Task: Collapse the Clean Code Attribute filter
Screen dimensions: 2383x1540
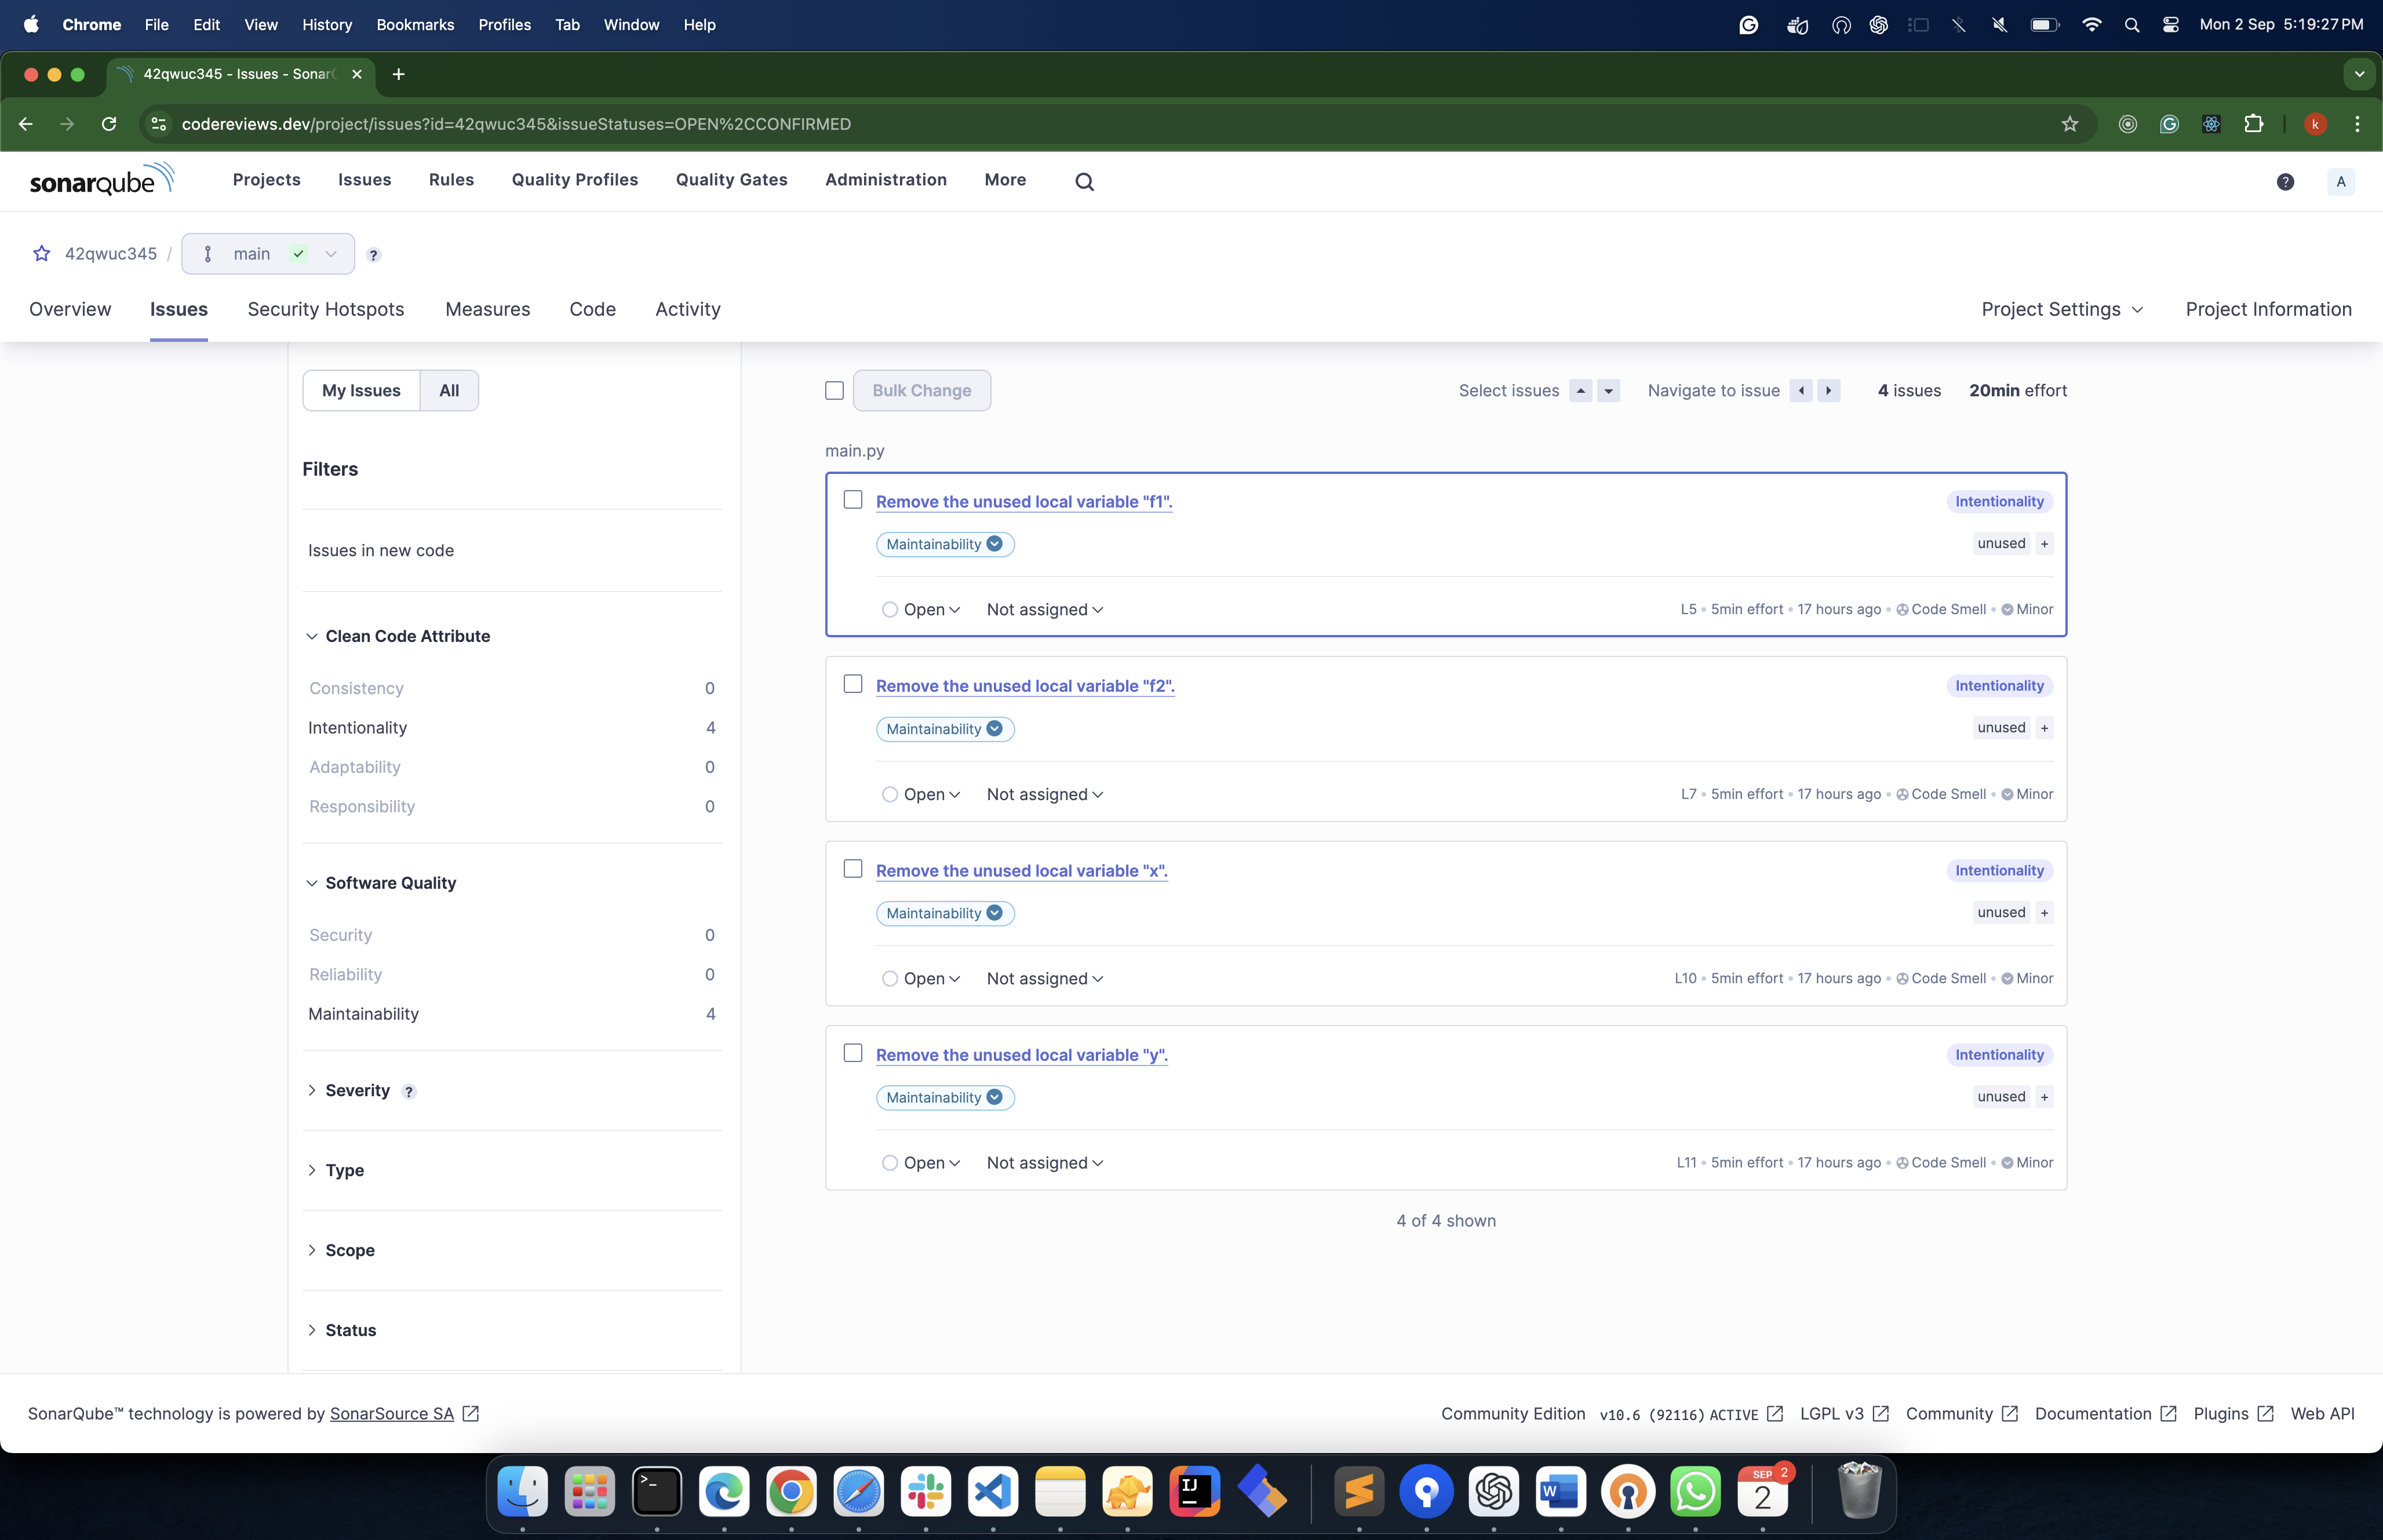Action: 398,637
